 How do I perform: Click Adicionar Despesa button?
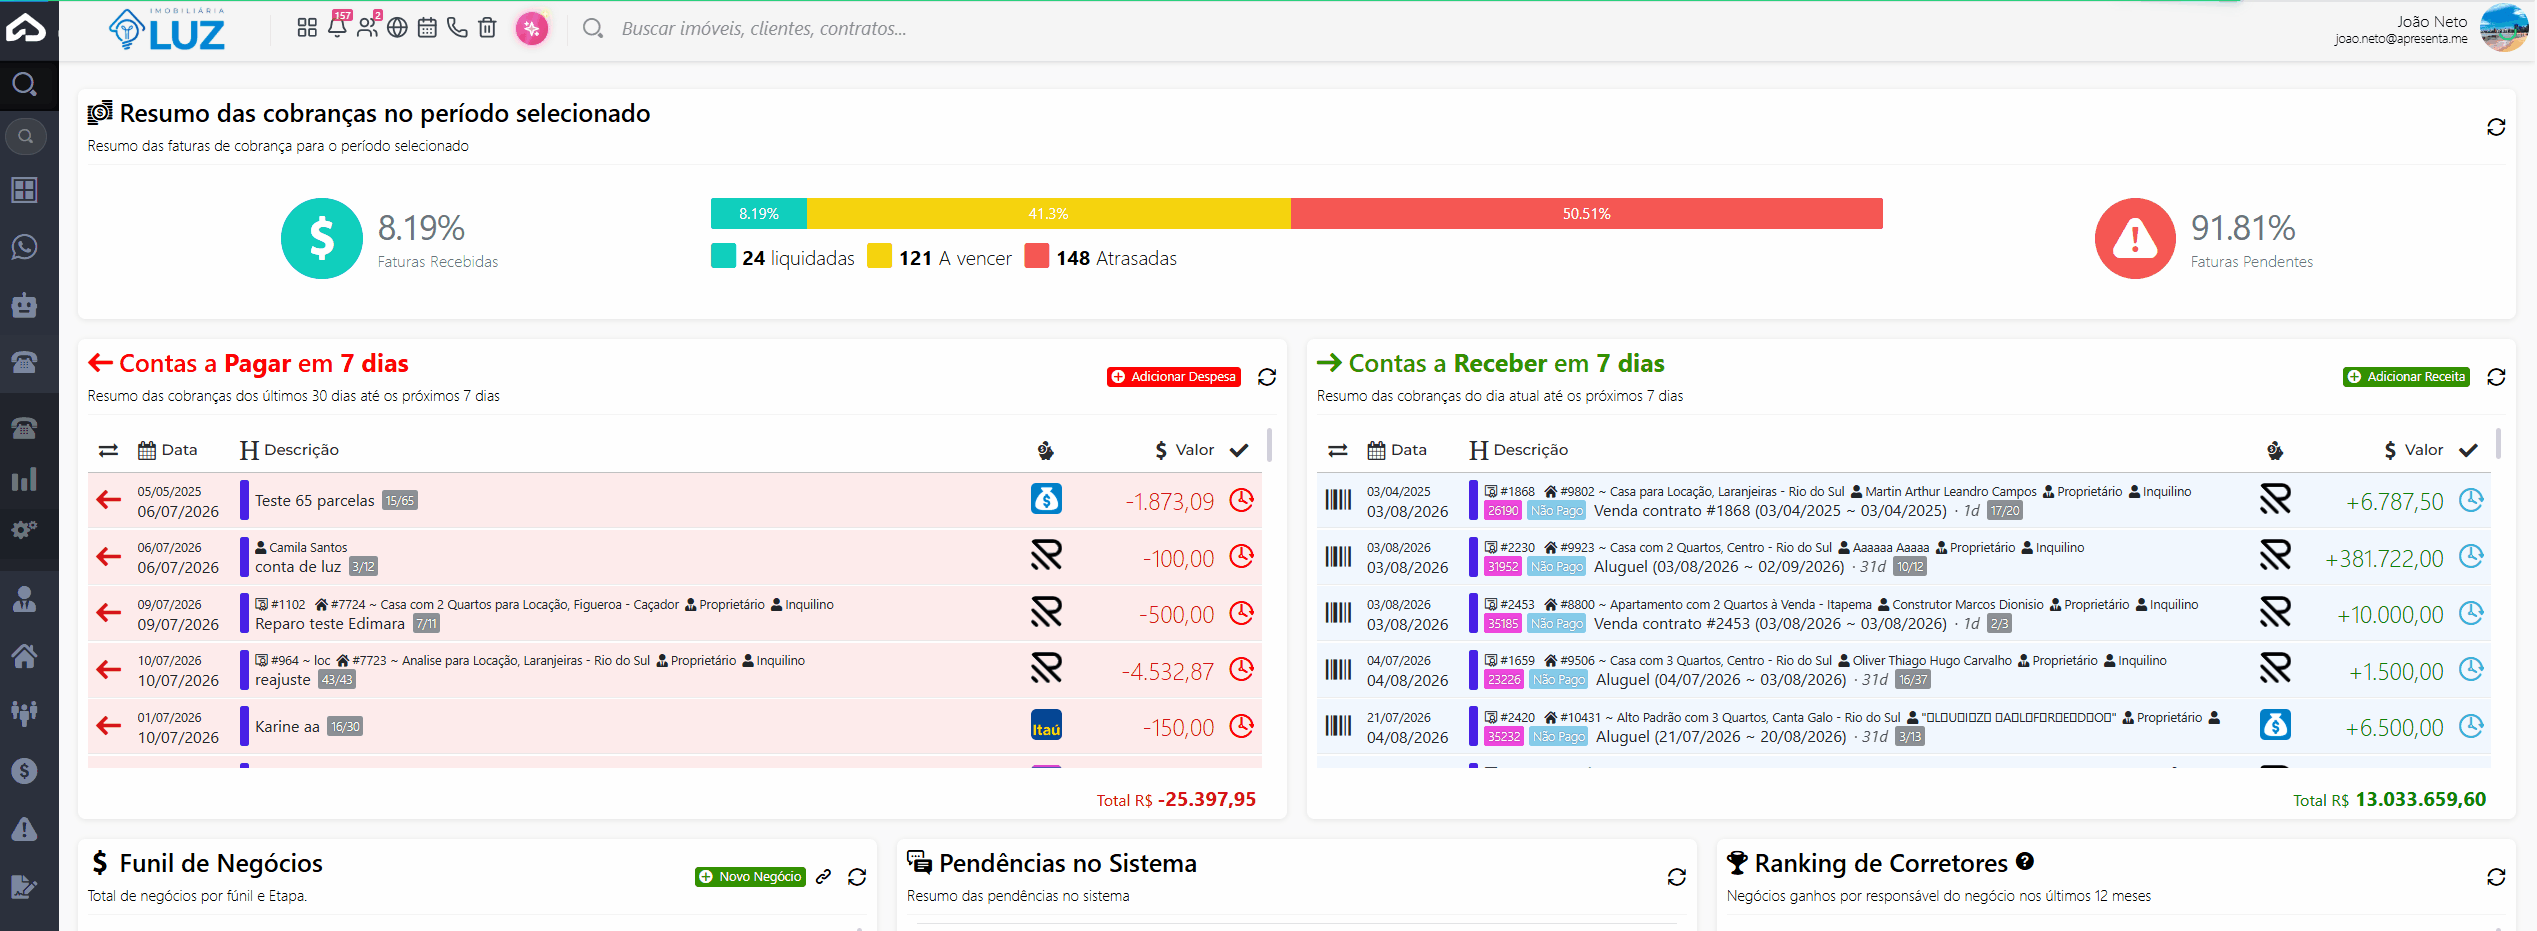coord(1174,377)
